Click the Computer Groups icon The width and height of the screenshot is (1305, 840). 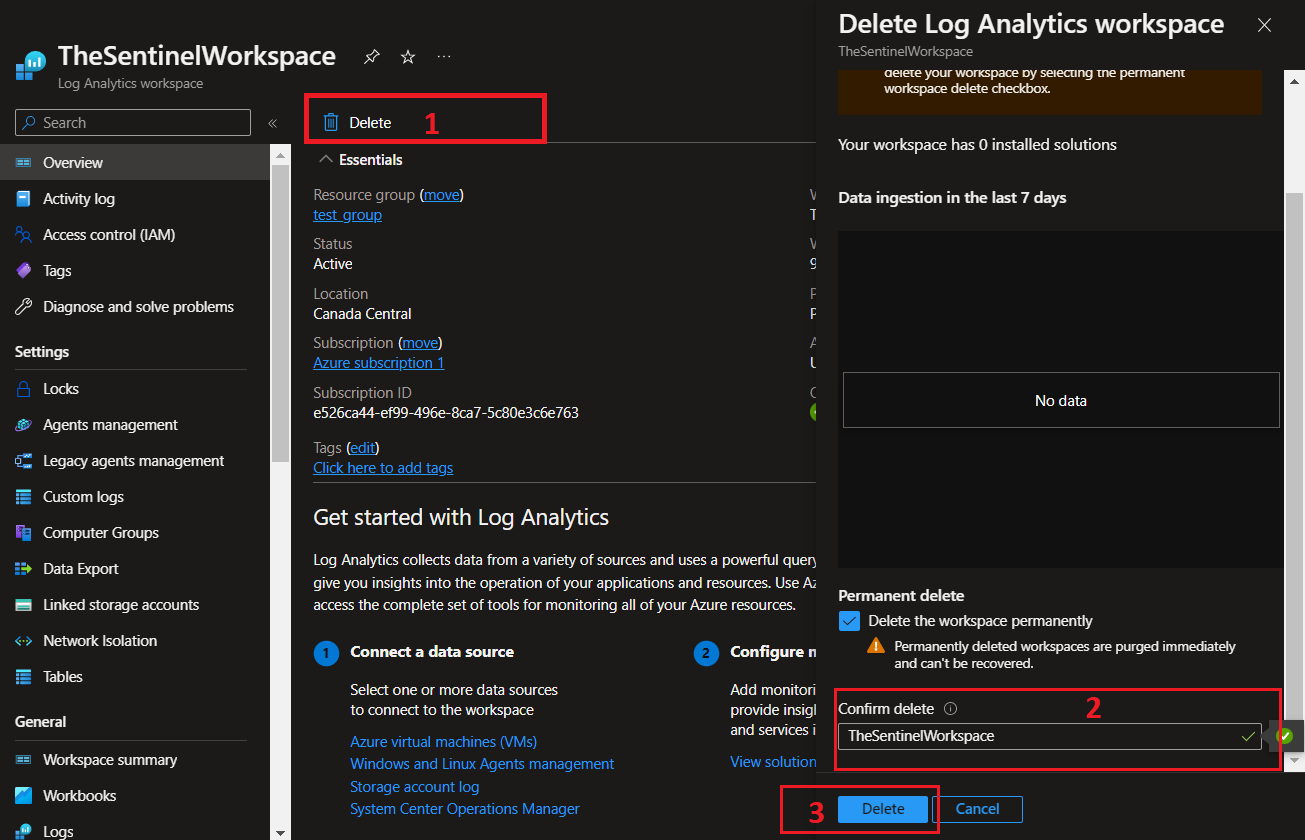23,532
